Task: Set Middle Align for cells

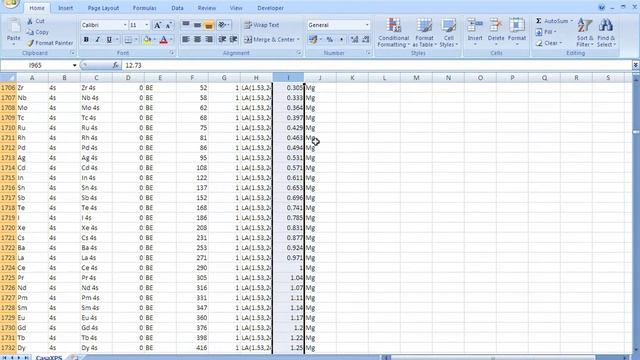Action: coord(197,25)
